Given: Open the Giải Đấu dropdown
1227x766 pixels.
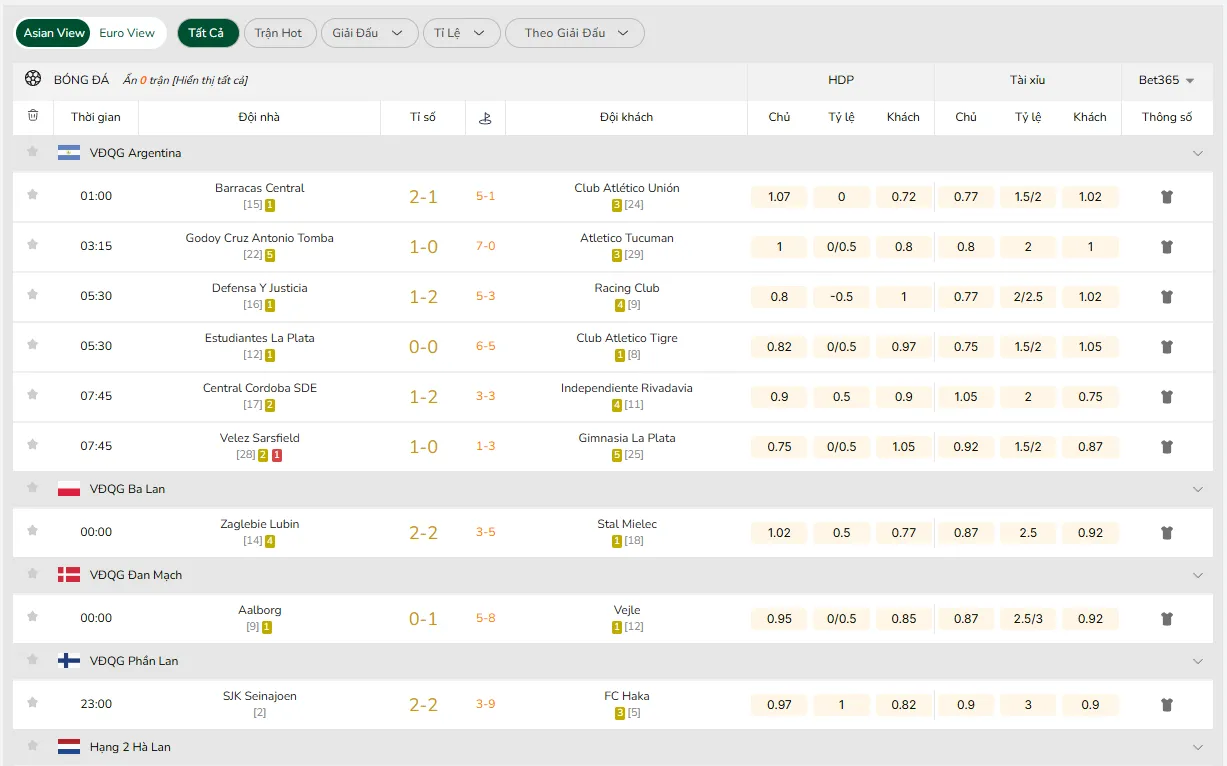Looking at the screenshot, I should (369, 33).
